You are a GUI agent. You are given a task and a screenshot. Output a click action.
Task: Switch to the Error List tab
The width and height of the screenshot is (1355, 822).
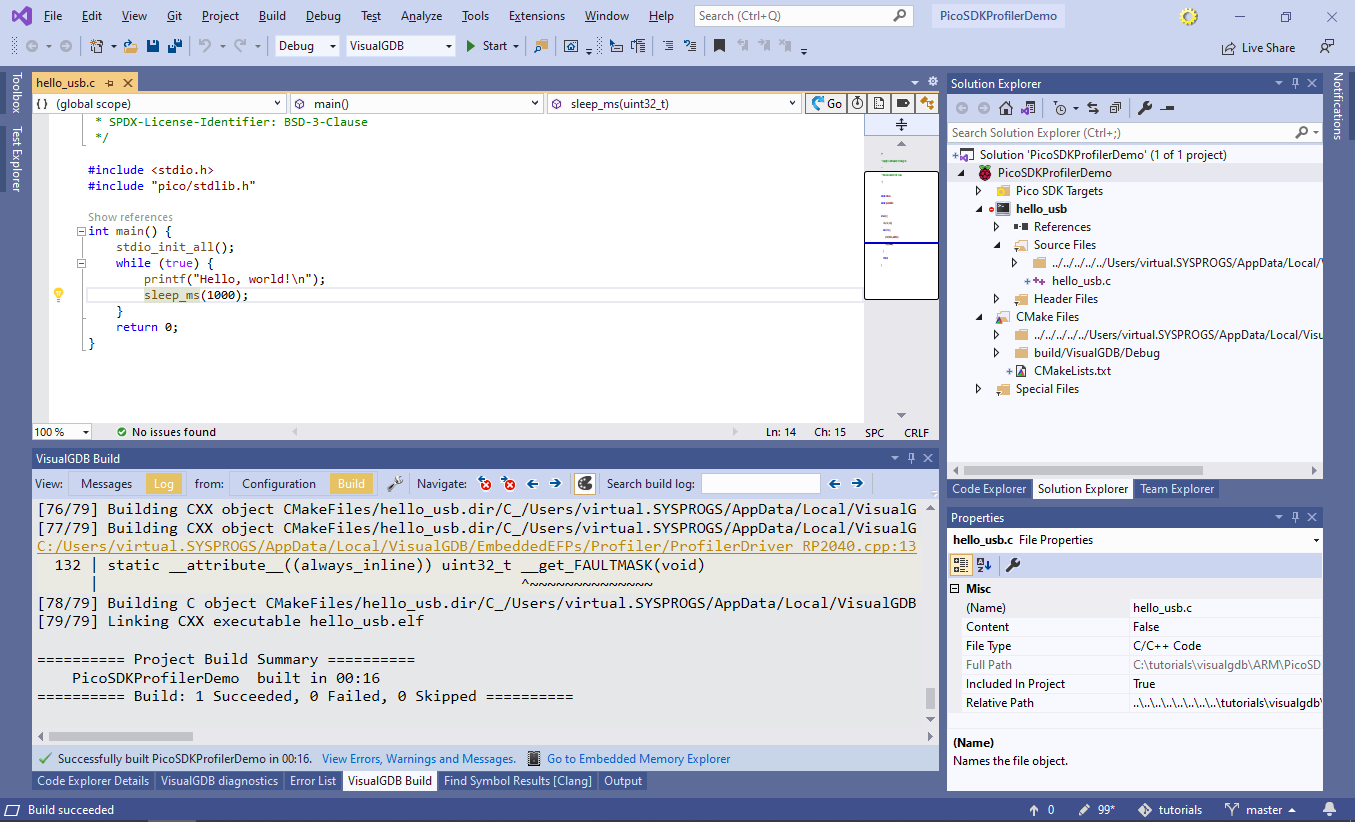click(x=313, y=781)
